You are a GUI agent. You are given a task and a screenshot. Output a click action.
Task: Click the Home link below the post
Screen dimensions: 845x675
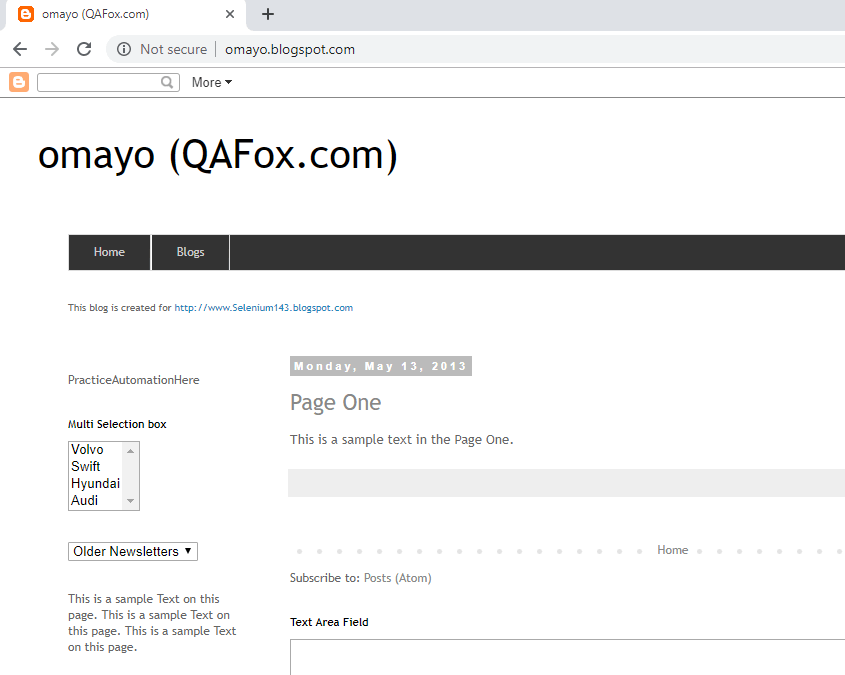[673, 550]
